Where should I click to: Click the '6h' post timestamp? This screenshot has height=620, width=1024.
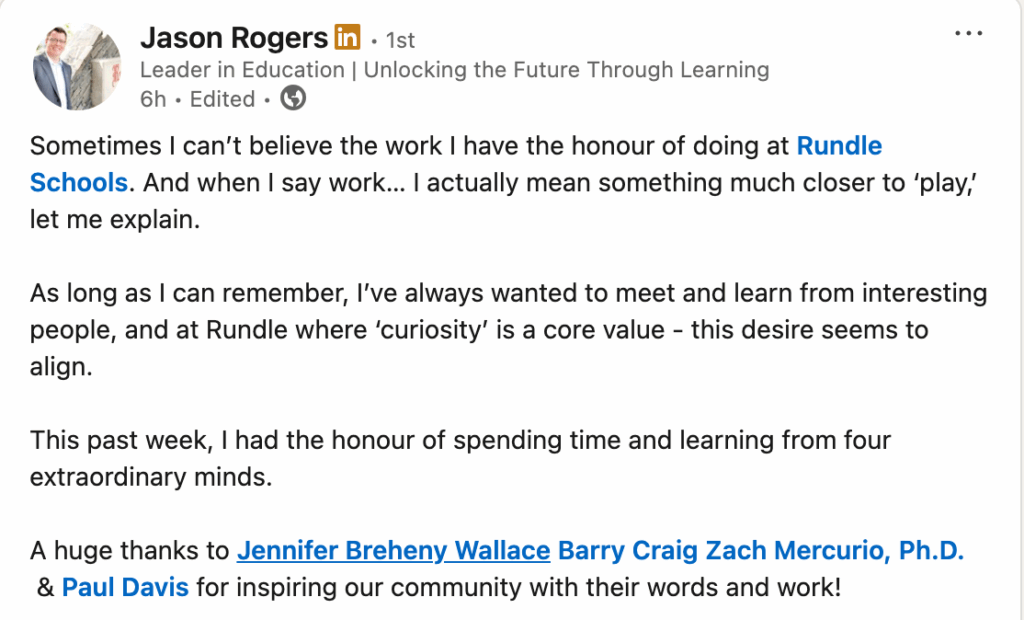point(153,99)
